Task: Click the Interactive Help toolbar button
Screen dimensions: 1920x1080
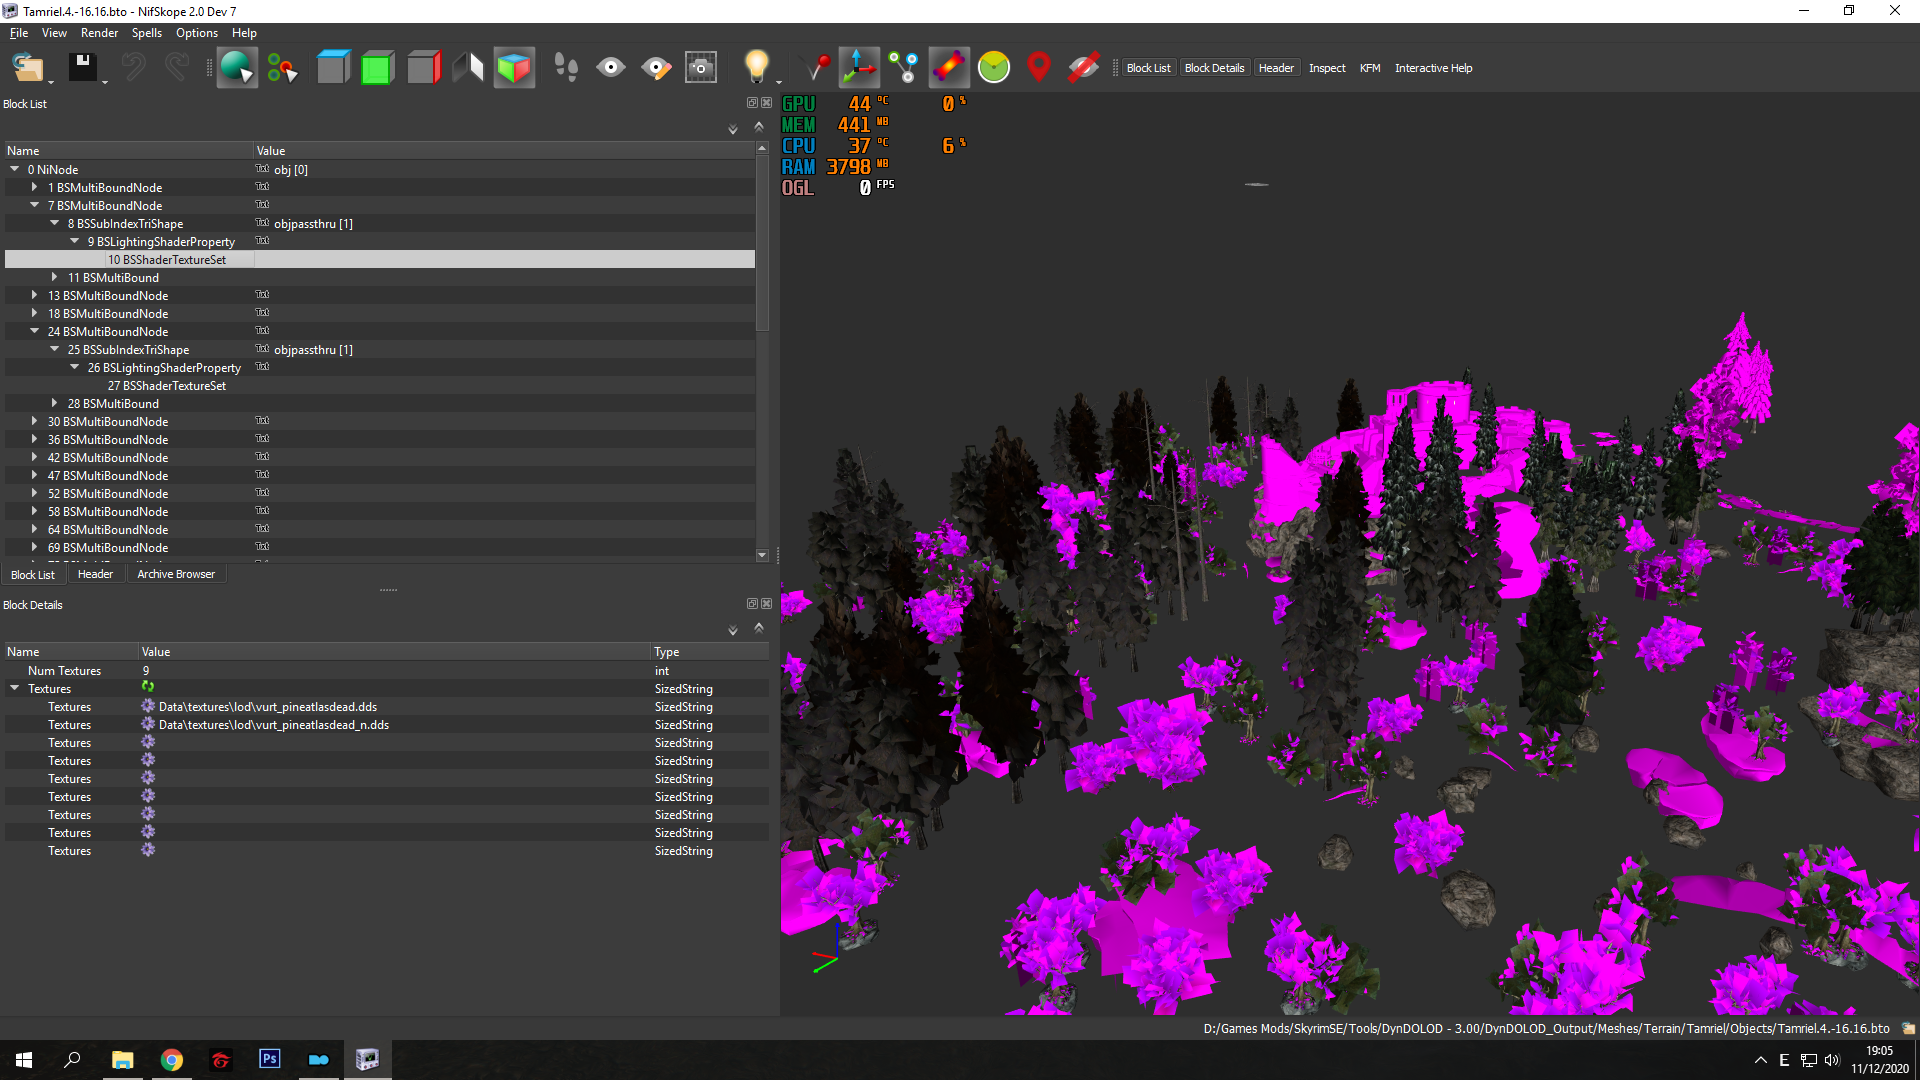Action: (x=1433, y=68)
